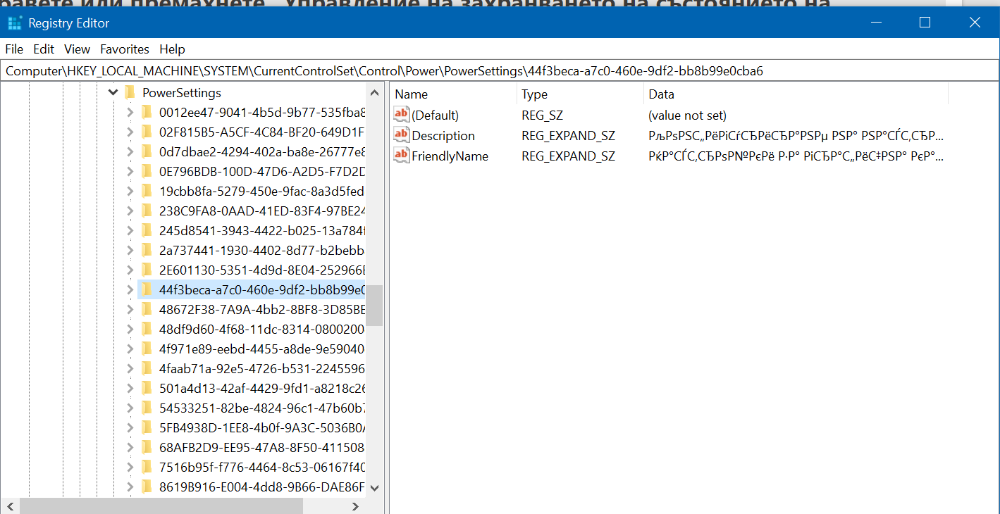The width and height of the screenshot is (1000, 514).
Task: Sort by the Data column header
Action: tap(796, 94)
